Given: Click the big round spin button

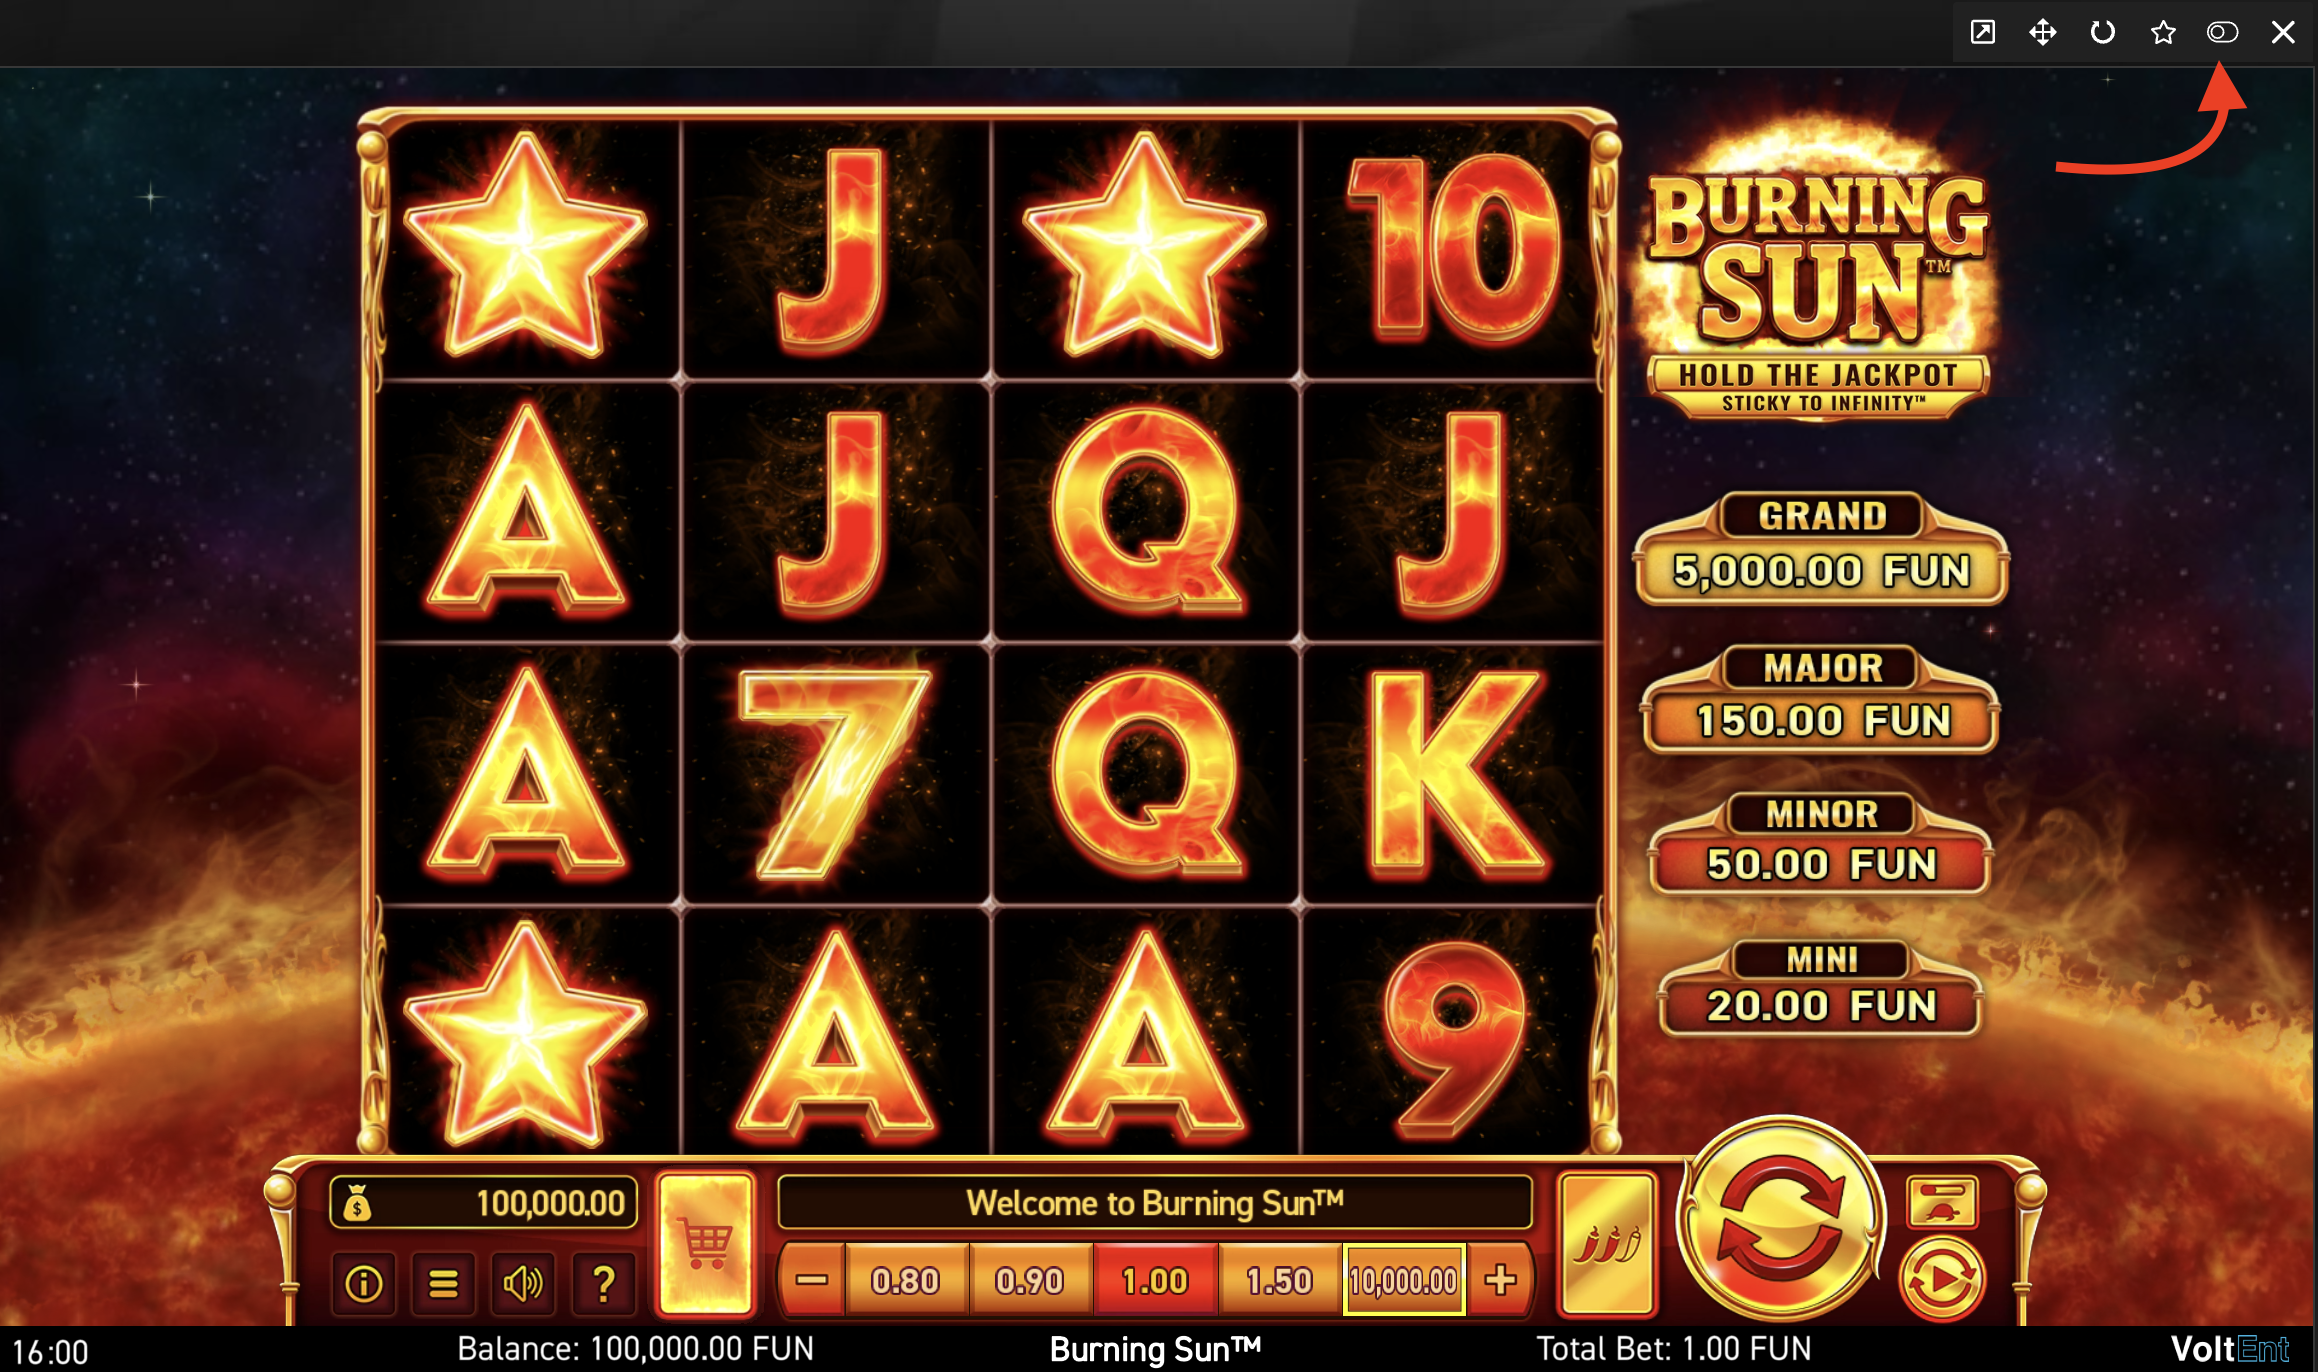Looking at the screenshot, I should click(x=1782, y=1218).
